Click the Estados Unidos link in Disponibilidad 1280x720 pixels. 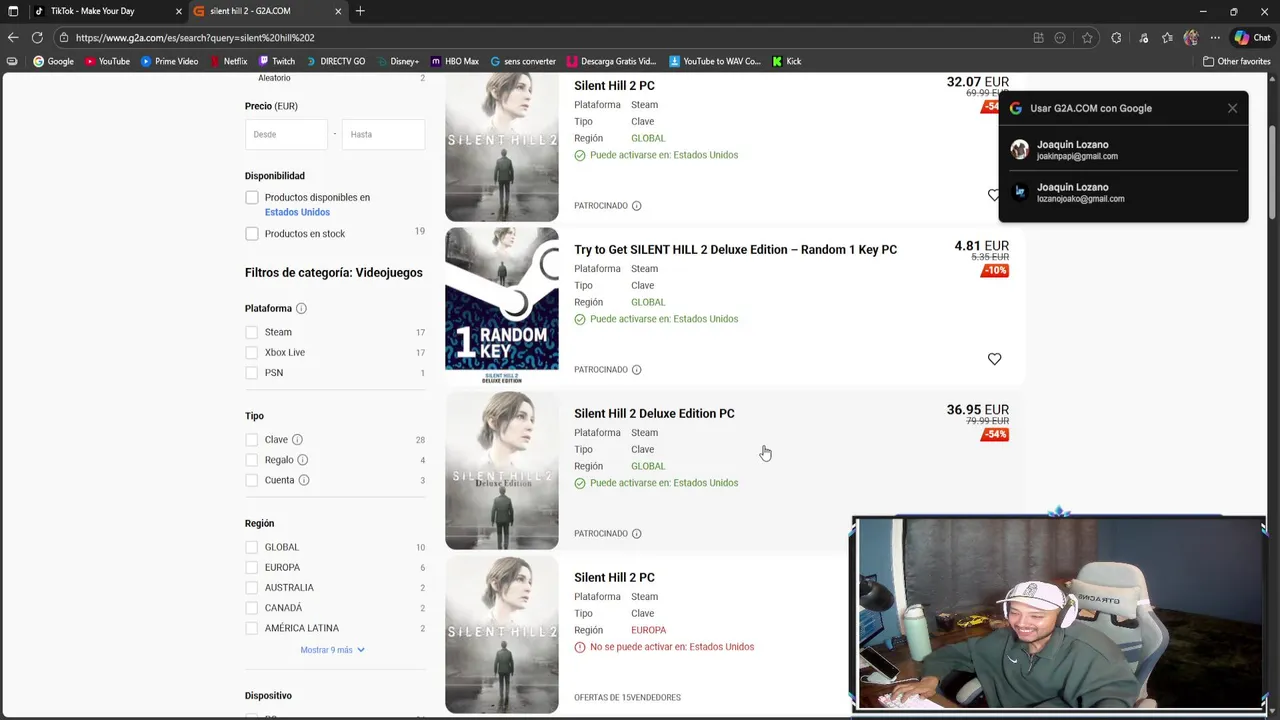[297, 212]
